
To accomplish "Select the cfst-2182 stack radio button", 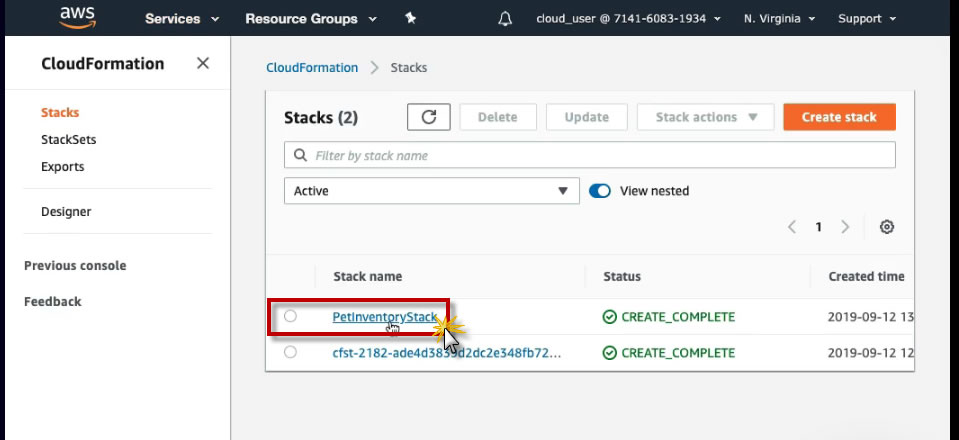I will 290,352.
